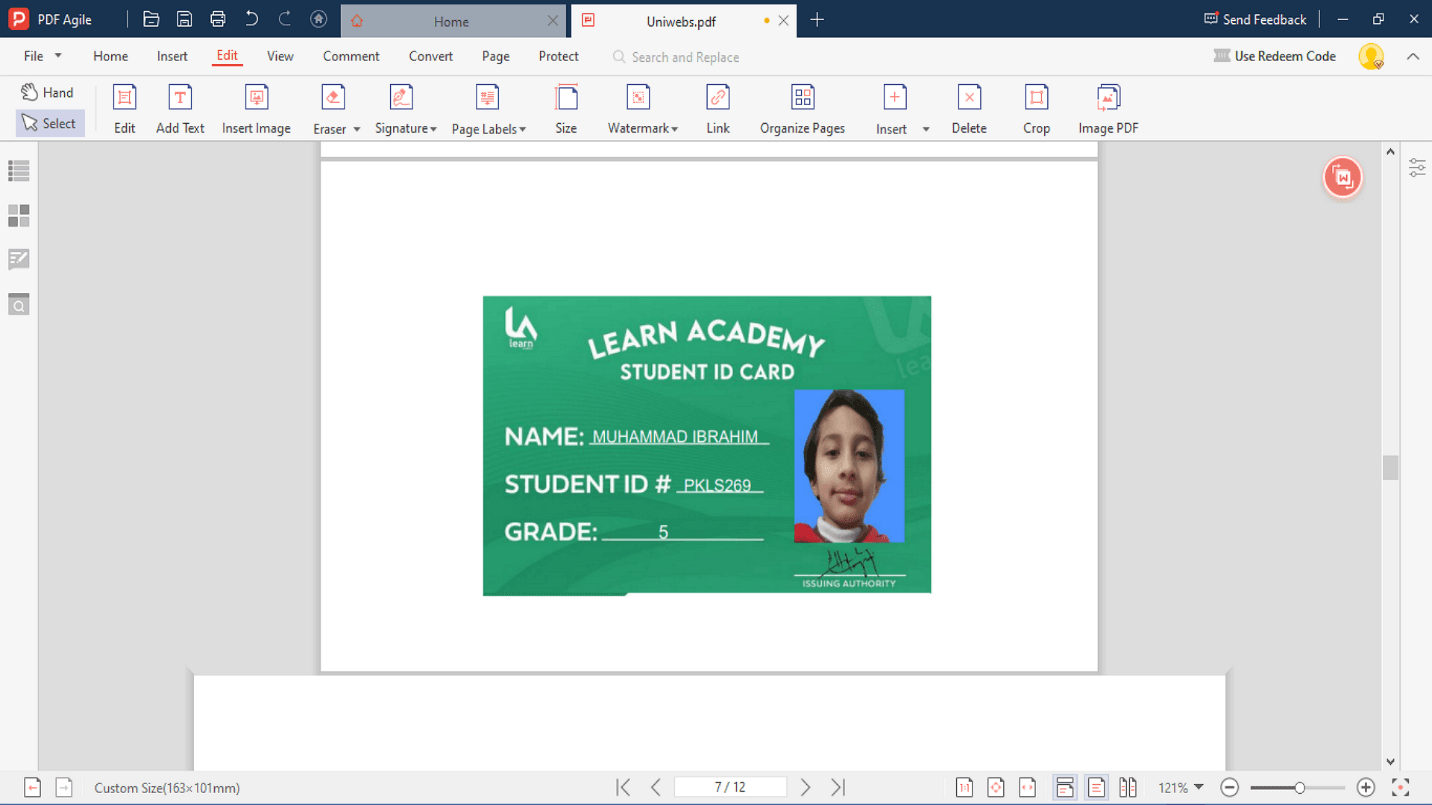
Task: Expand the Page Labels dropdown arrow
Action: [522, 129]
